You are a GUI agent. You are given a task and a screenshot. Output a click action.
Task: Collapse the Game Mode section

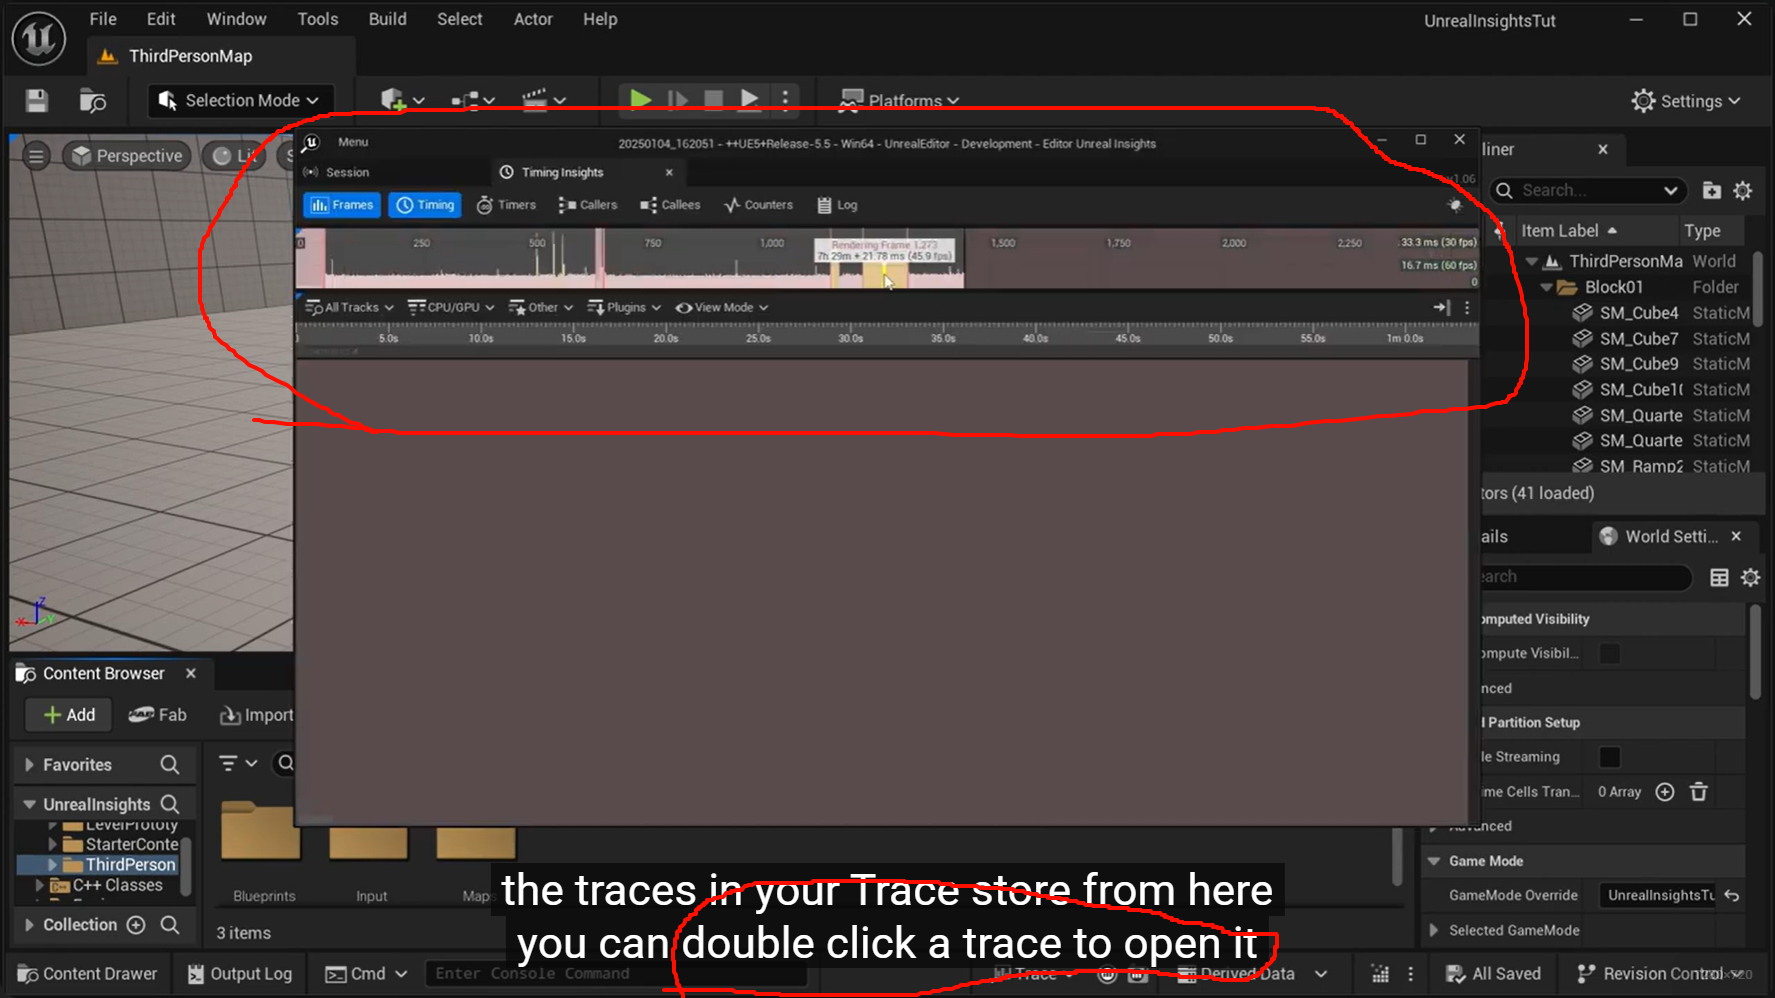(x=1434, y=861)
